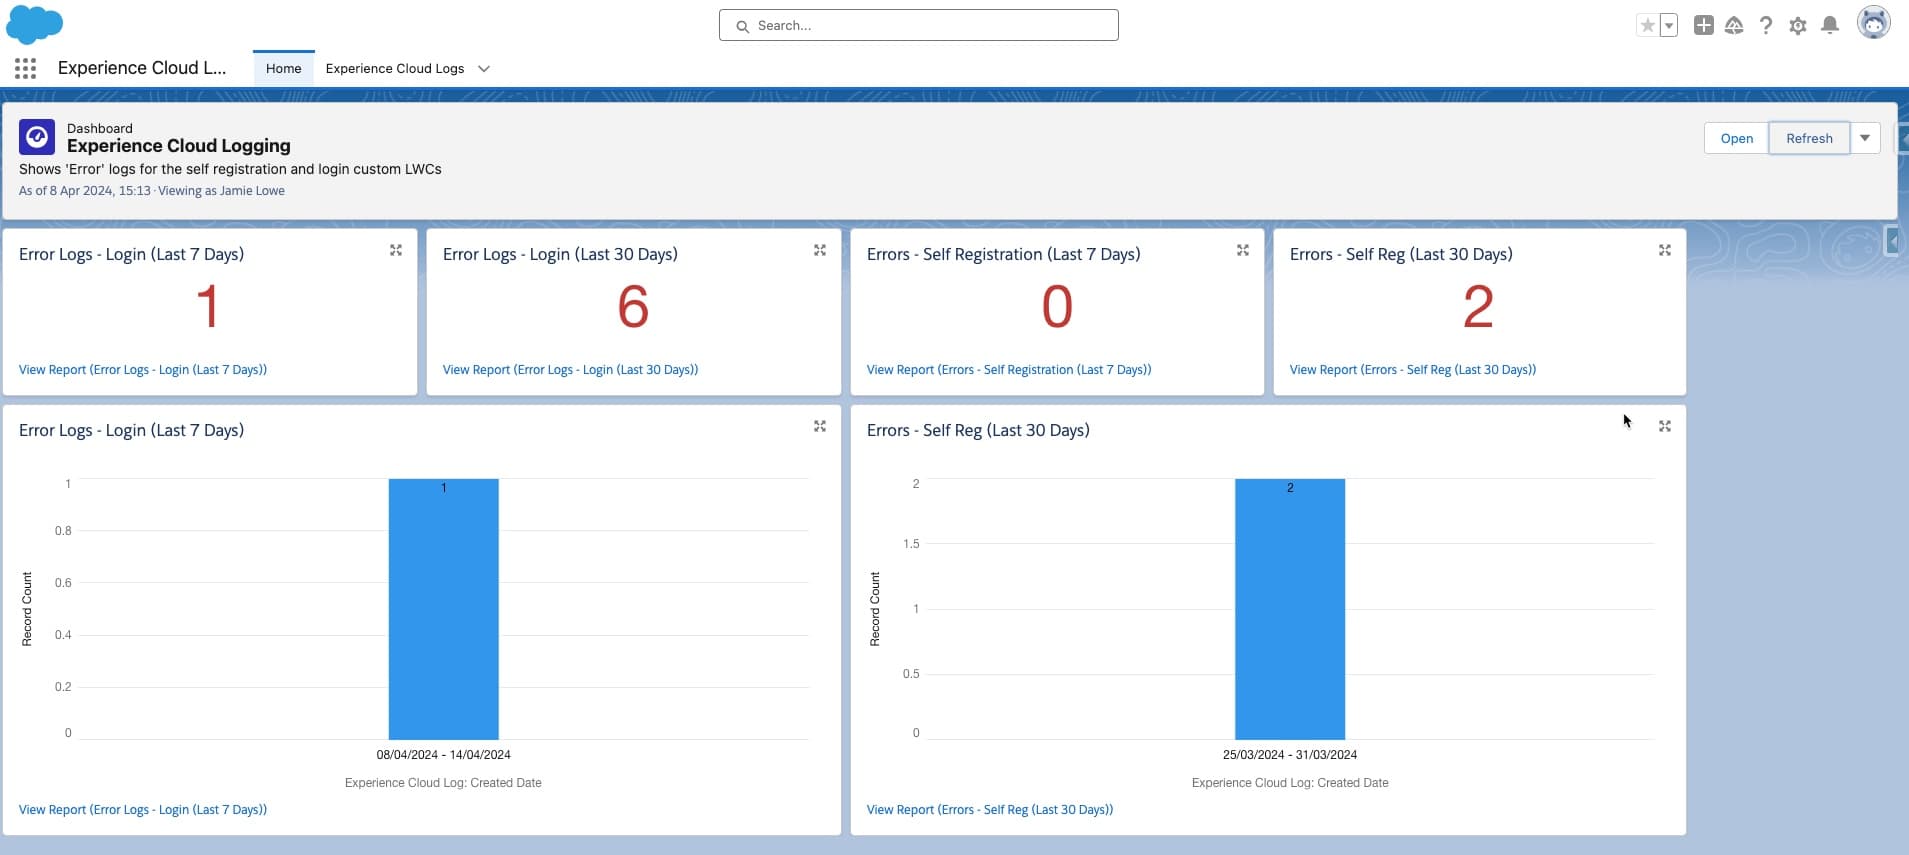Open the user profile avatar
This screenshot has width=1909, height=855.
click(x=1874, y=22)
